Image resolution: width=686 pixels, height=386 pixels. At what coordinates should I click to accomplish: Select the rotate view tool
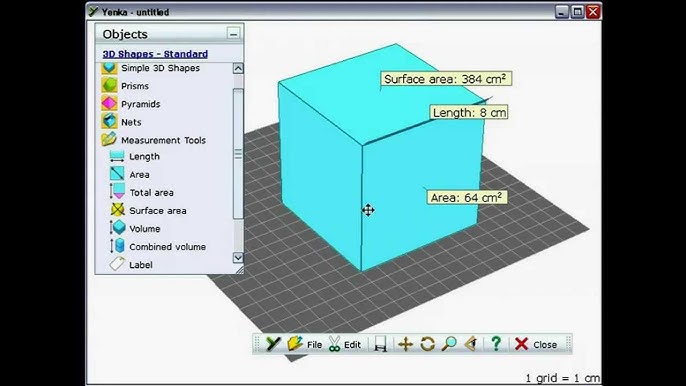[x=427, y=344]
